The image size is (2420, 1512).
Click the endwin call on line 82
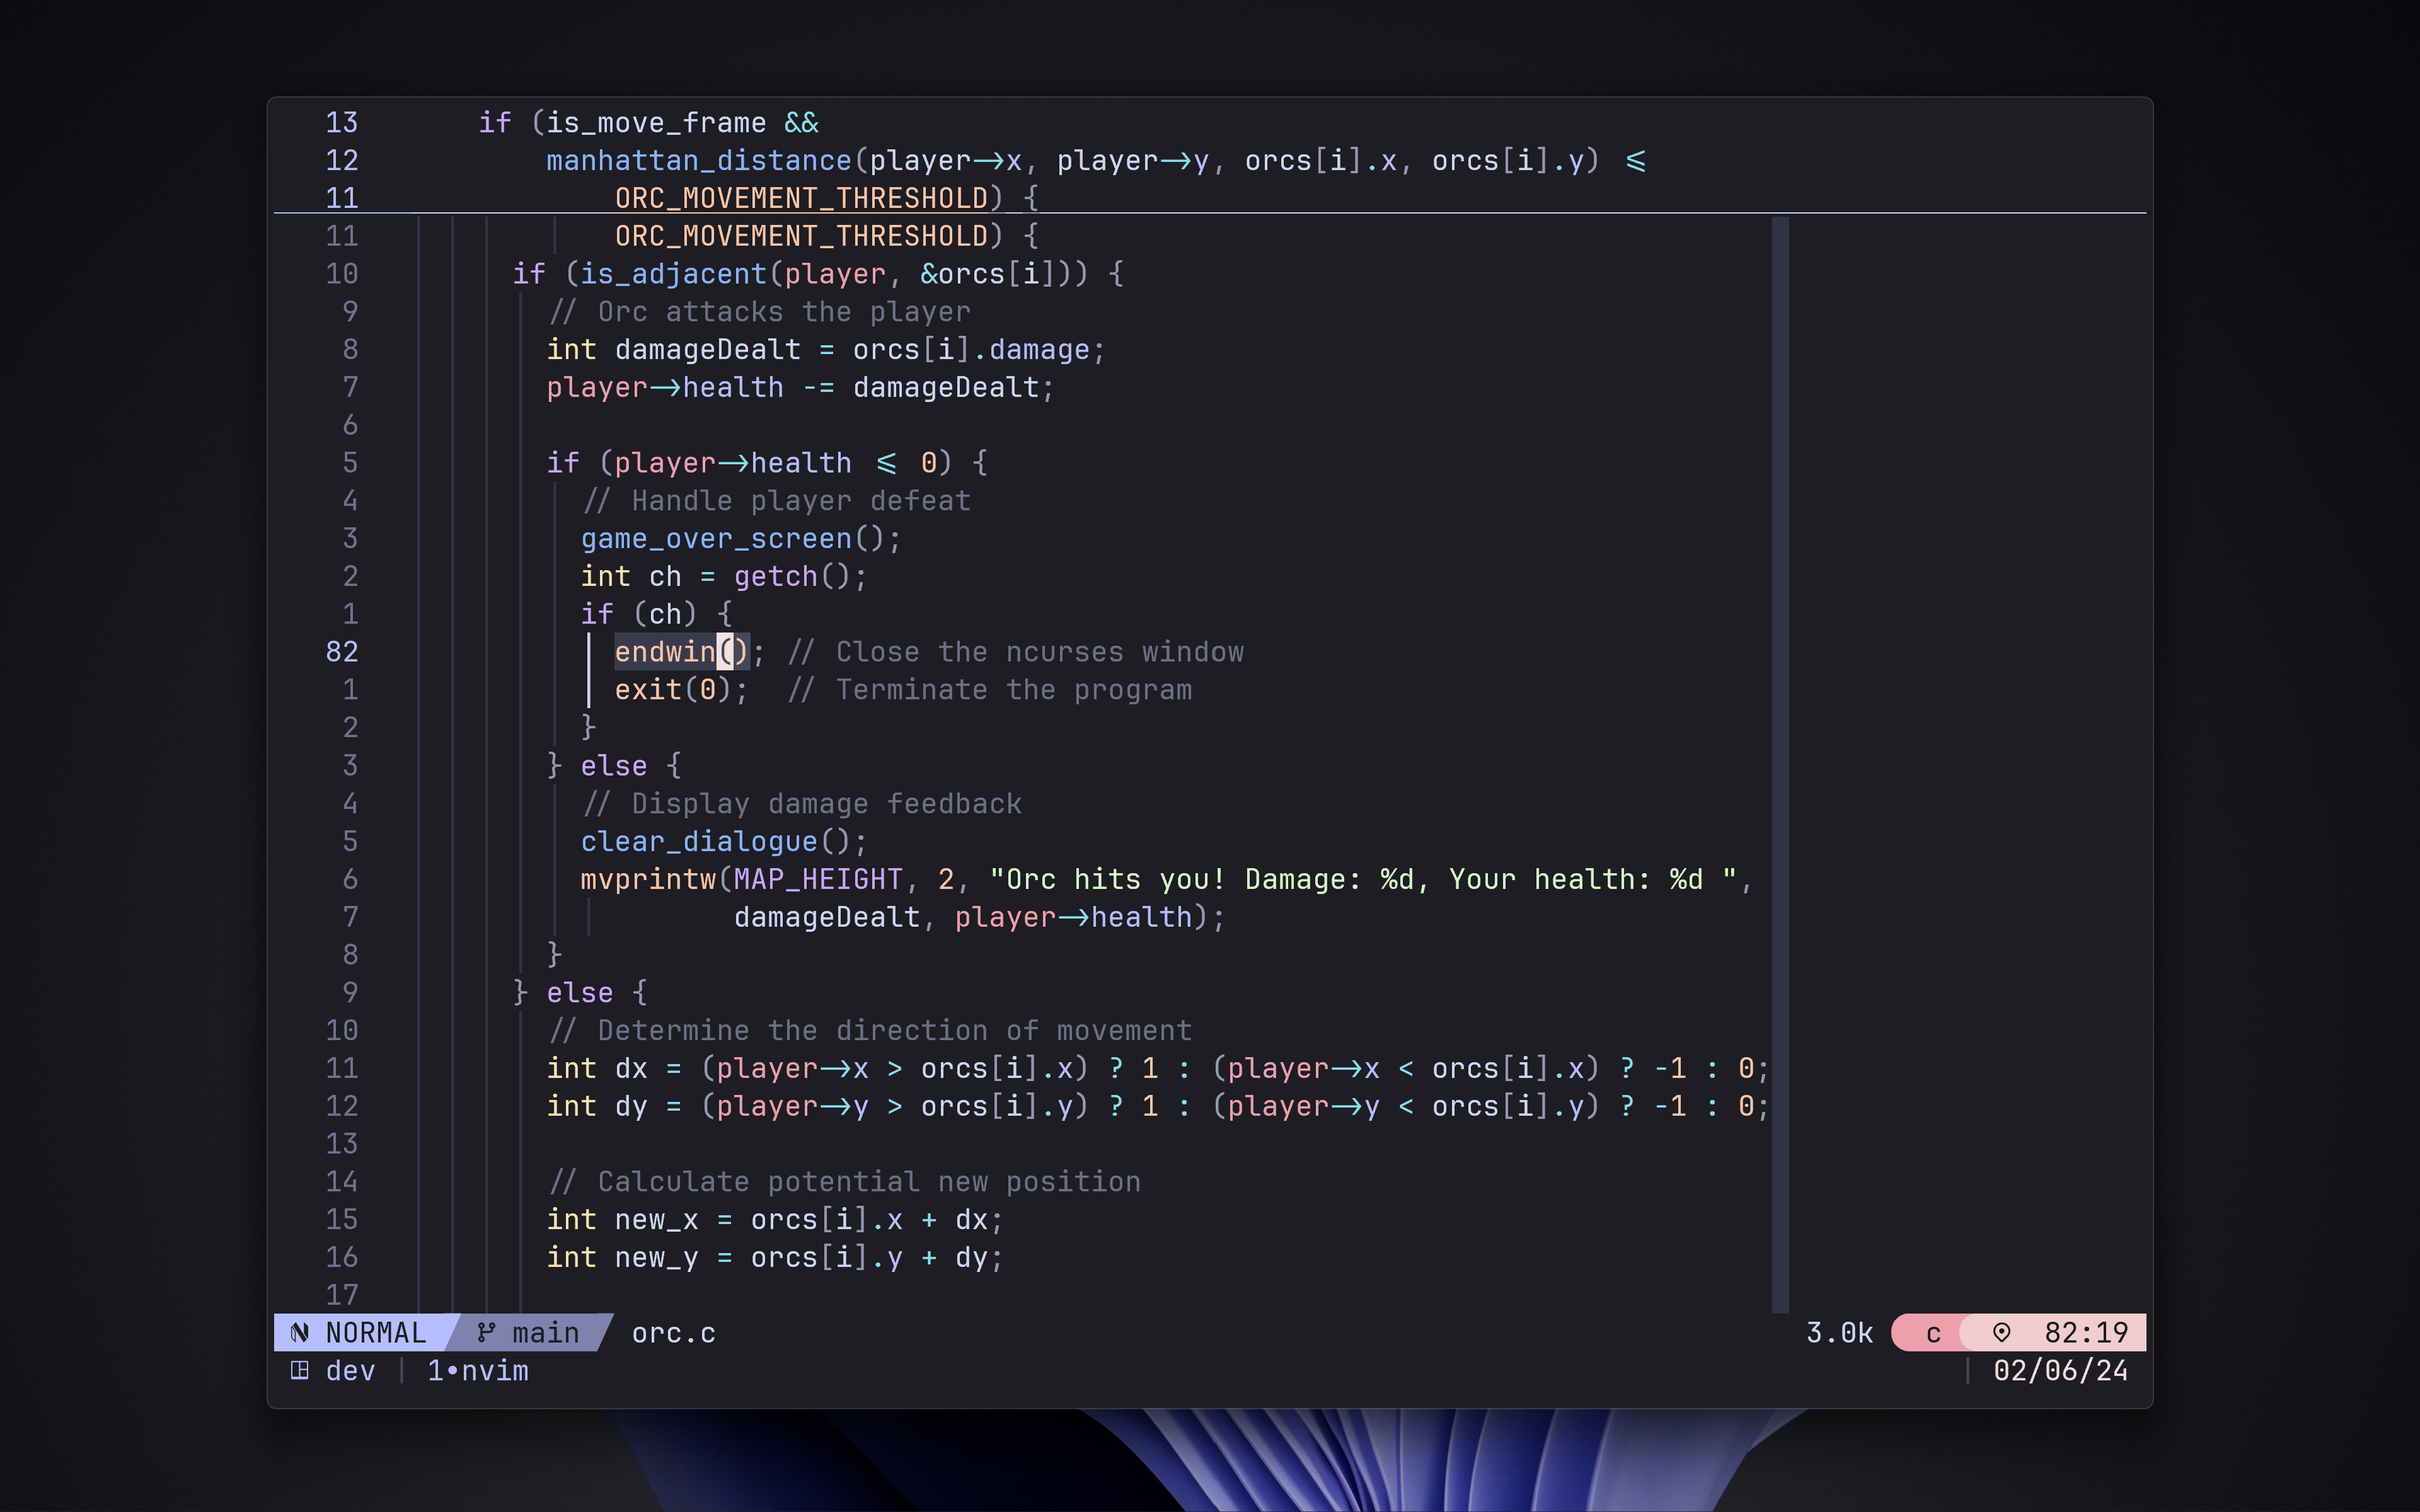click(681, 652)
